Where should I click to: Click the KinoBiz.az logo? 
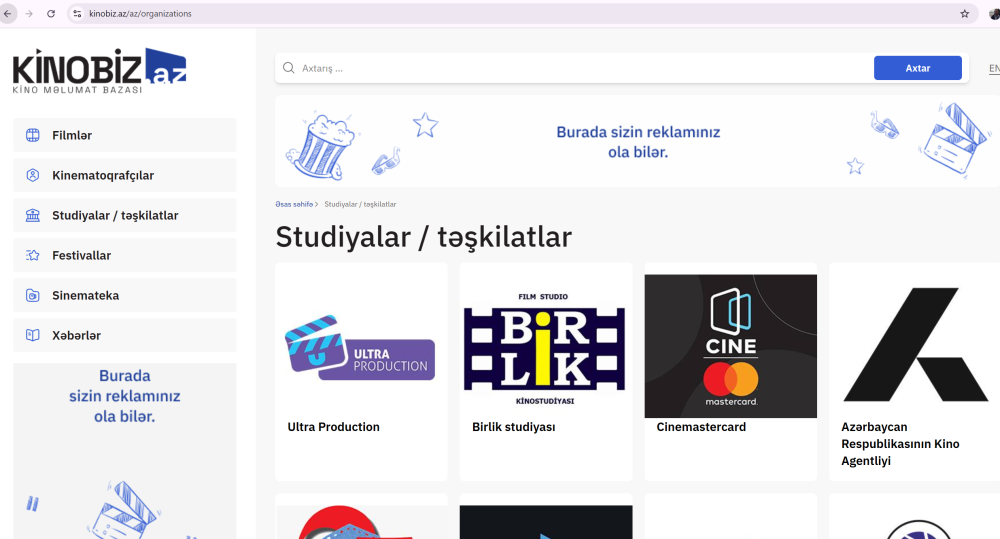click(x=99, y=70)
